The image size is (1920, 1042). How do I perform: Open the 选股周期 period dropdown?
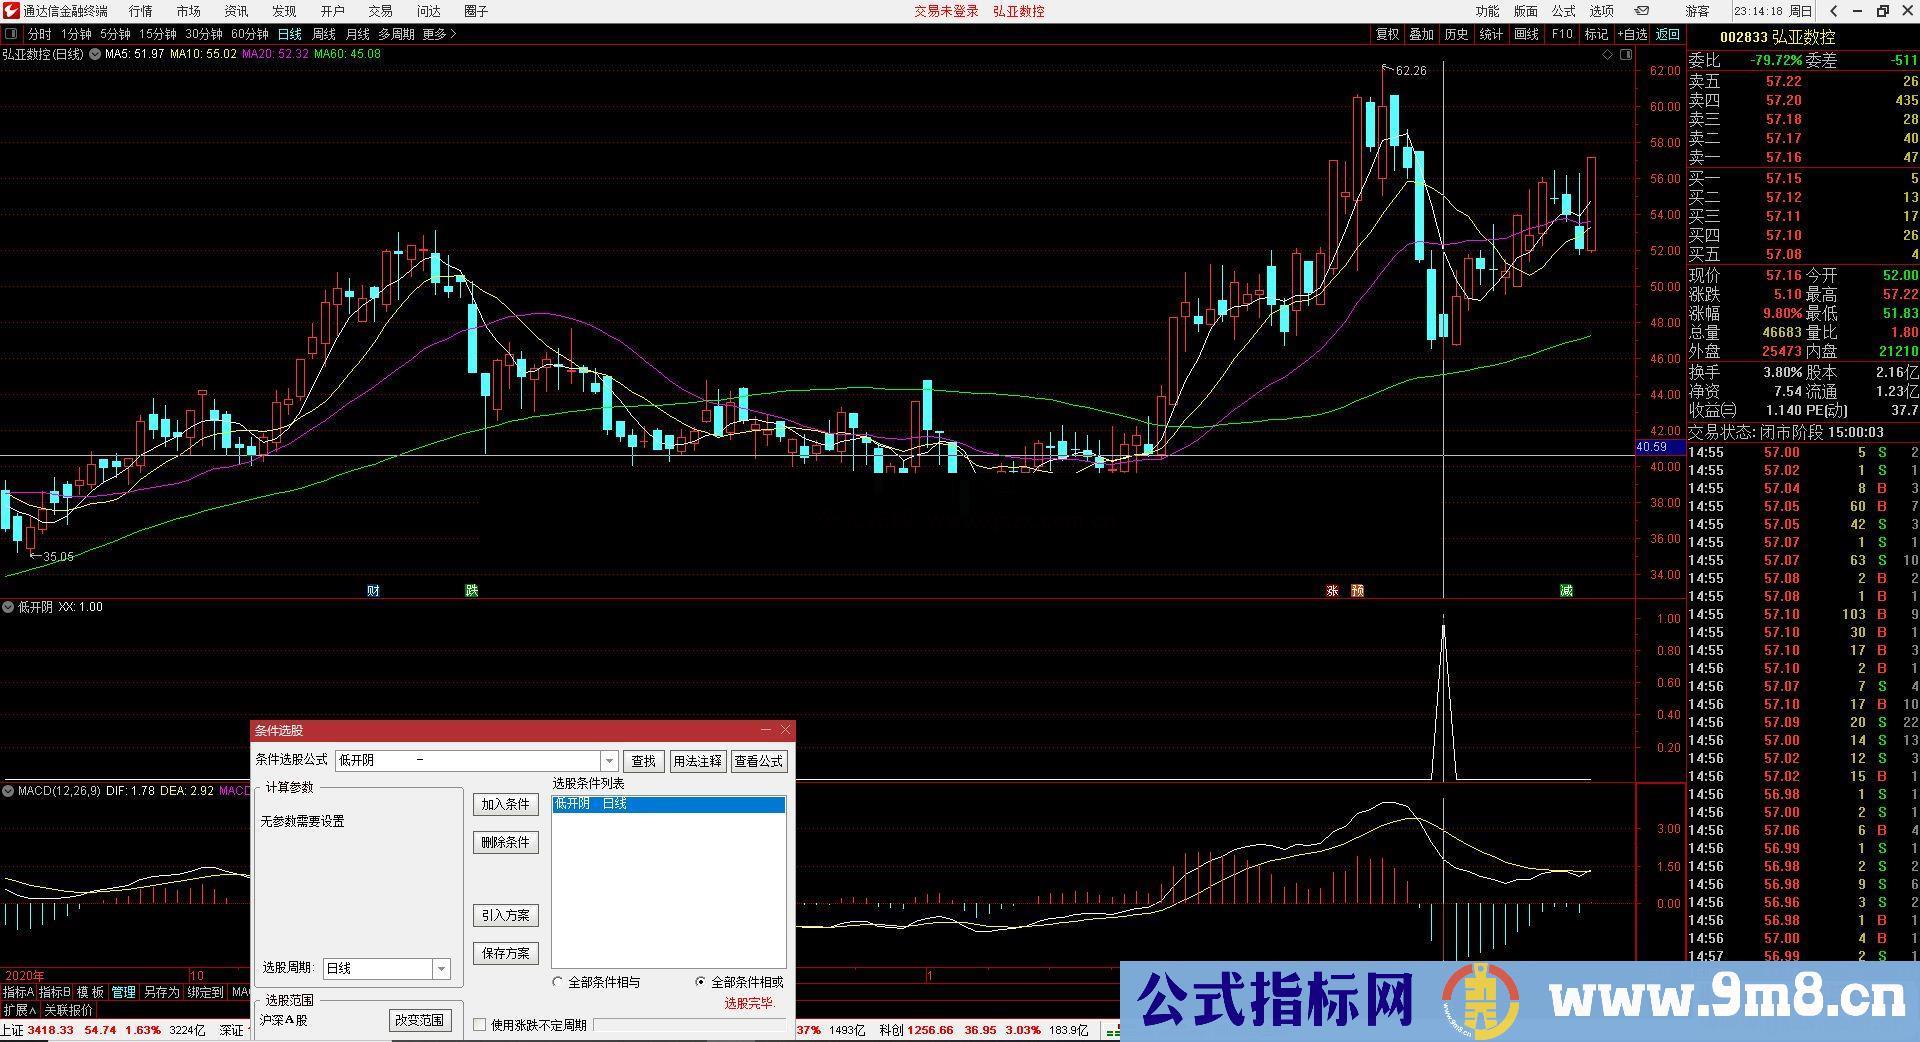click(x=440, y=968)
